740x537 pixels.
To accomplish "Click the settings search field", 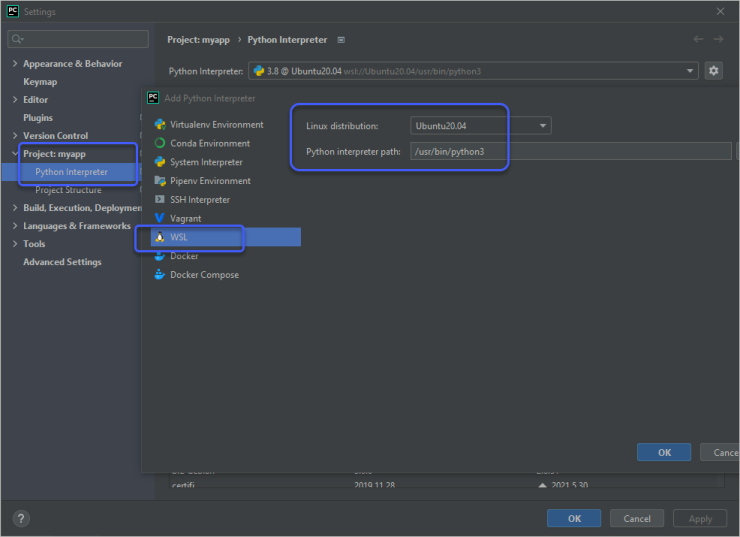I will (x=78, y=39).
